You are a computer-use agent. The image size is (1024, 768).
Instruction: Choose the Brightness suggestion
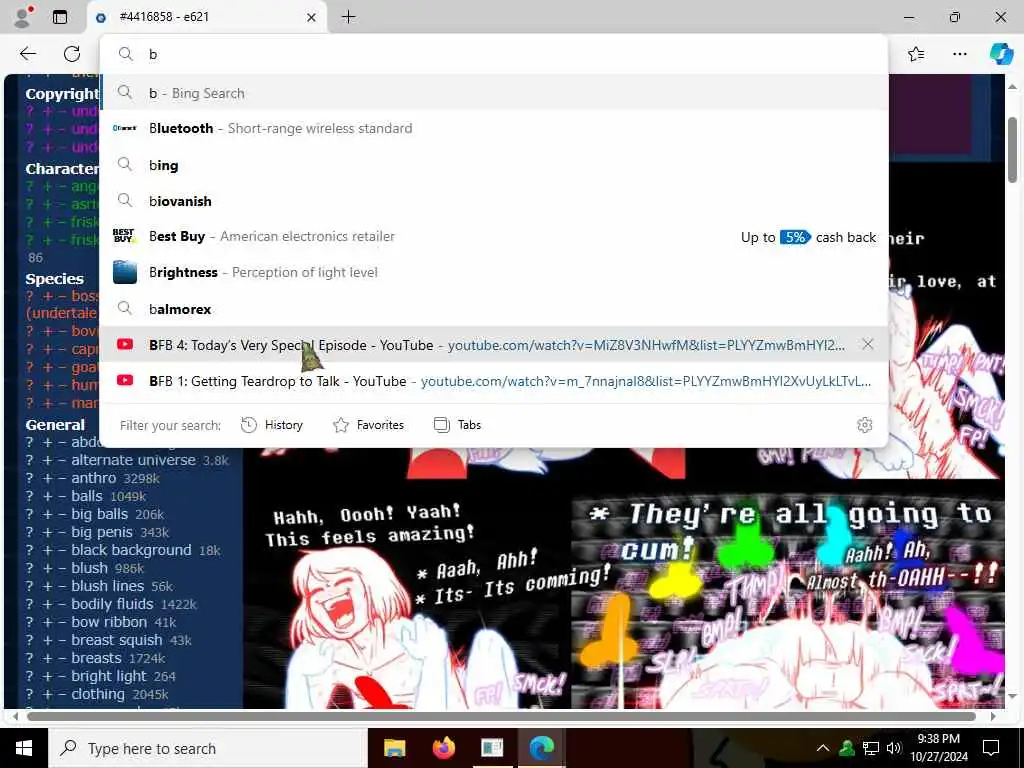point(494,272)
